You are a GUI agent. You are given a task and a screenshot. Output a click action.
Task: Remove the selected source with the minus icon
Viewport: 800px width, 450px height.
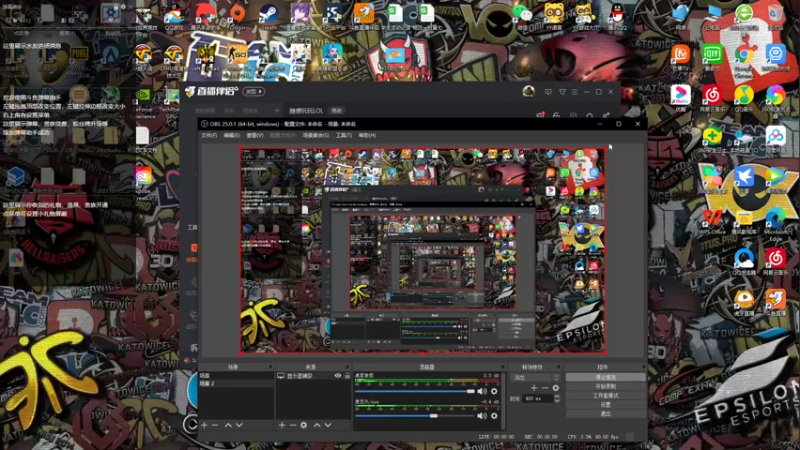(292, 425)
